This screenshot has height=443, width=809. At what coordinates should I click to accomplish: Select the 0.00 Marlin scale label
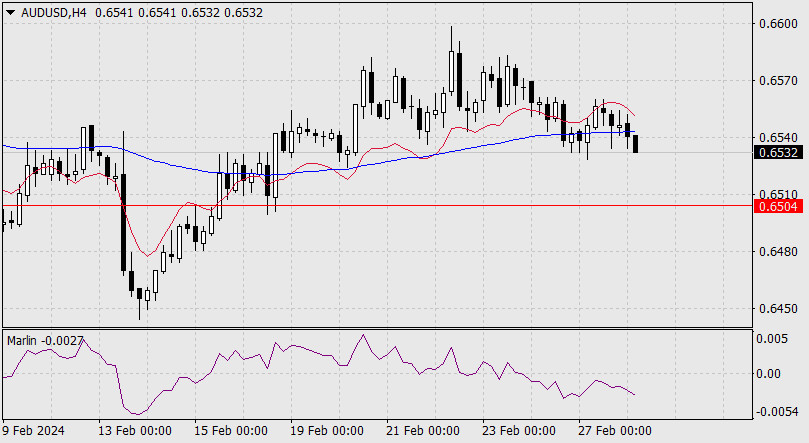coord(769,374)
